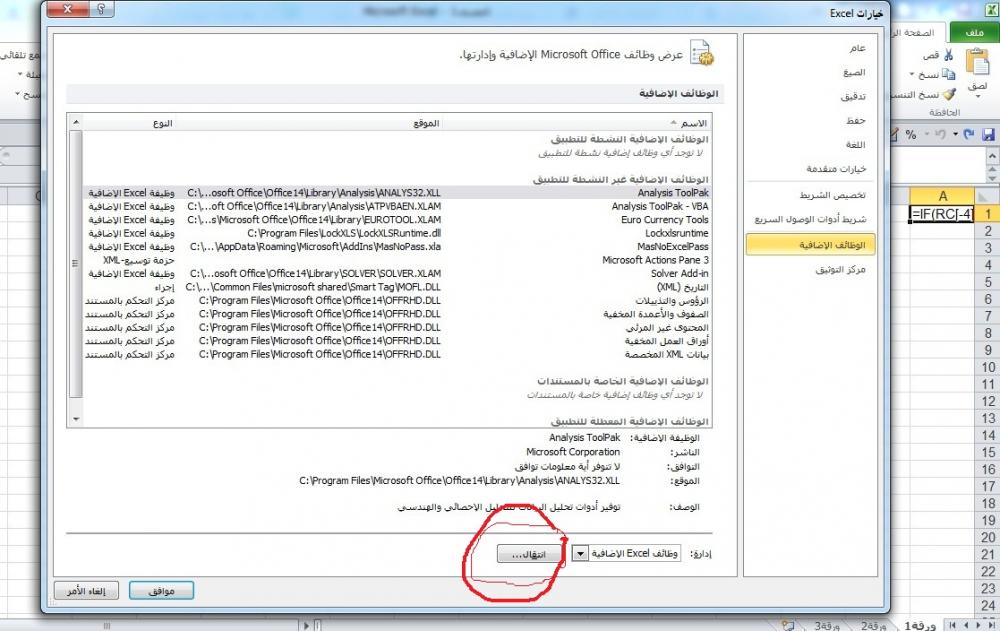1000x631 pixels.
Task: Switch to sheet tab ورقة3
Action: coord(827,625)
